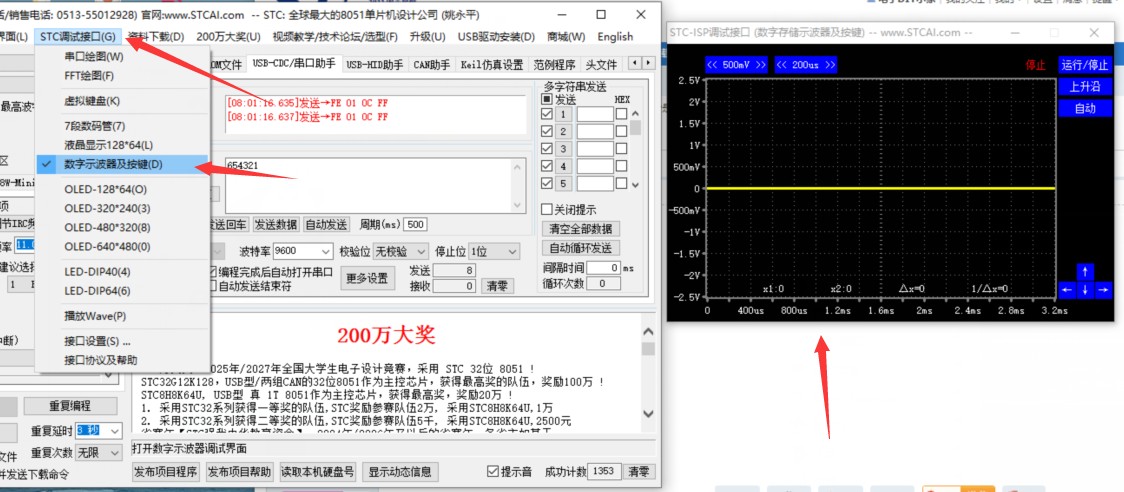
Task: Open the STC调试接口(G) menu
Action: (77, 37)
